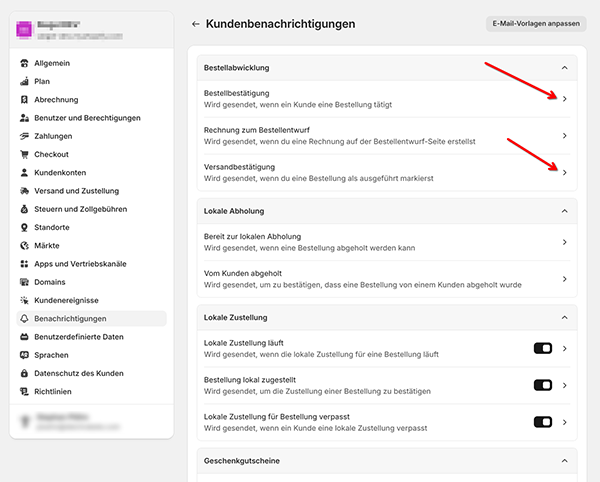Click the Checkout cart icon
Viewport: 600px width, 482px height.
(x=24, y=154)
